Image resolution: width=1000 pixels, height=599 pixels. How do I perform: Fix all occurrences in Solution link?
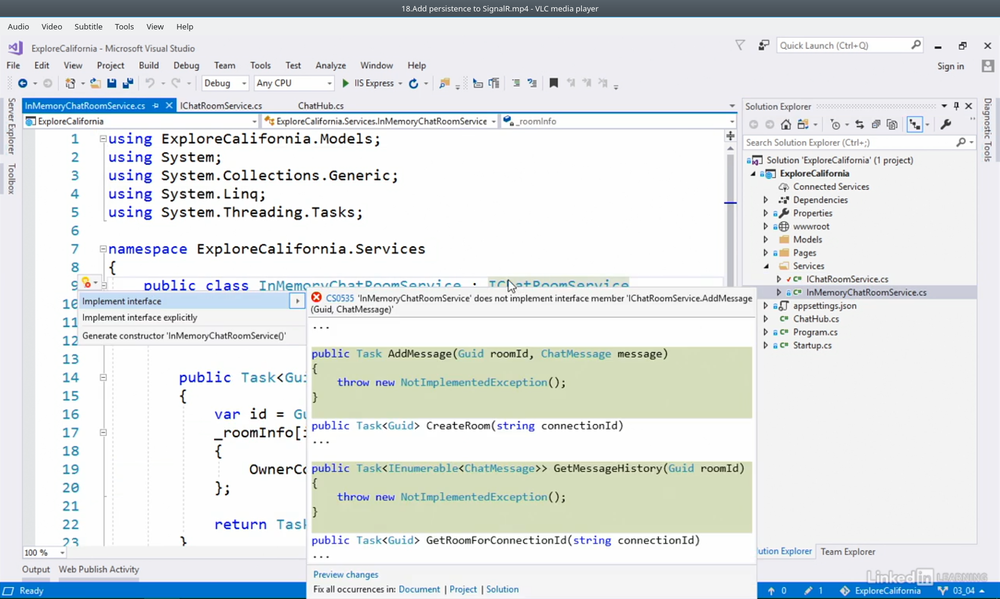coord(502,589)
